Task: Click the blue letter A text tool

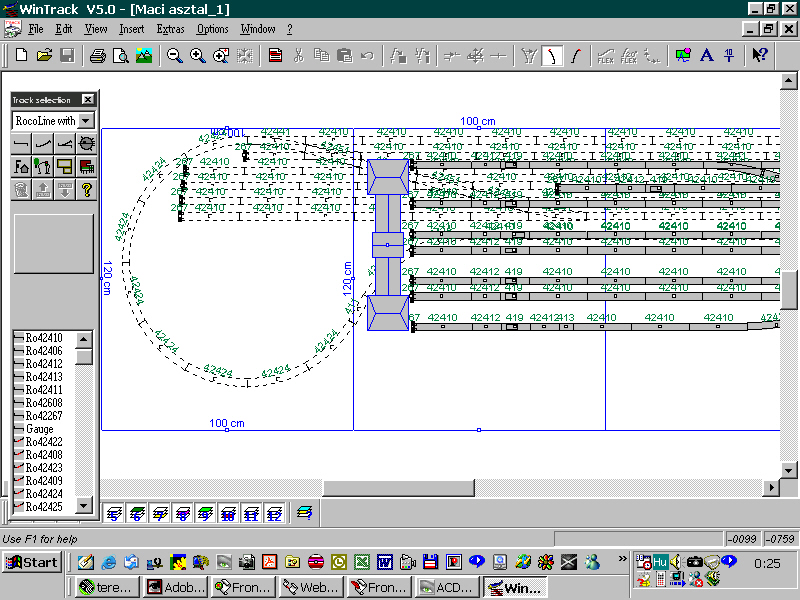Action: point(707,55)
